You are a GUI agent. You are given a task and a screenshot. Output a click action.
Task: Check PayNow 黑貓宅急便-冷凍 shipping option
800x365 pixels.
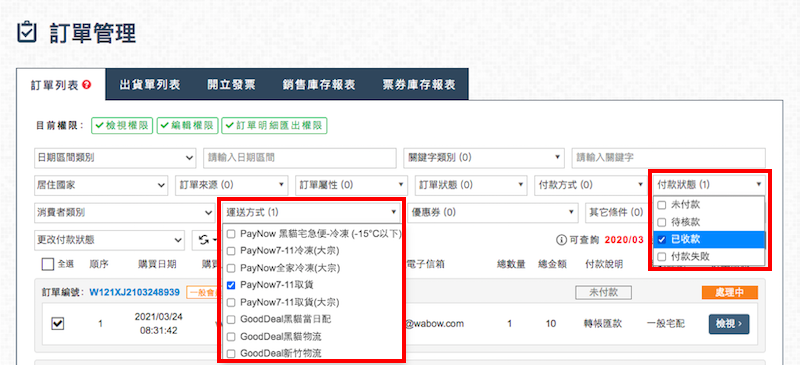tap(231, 234)
